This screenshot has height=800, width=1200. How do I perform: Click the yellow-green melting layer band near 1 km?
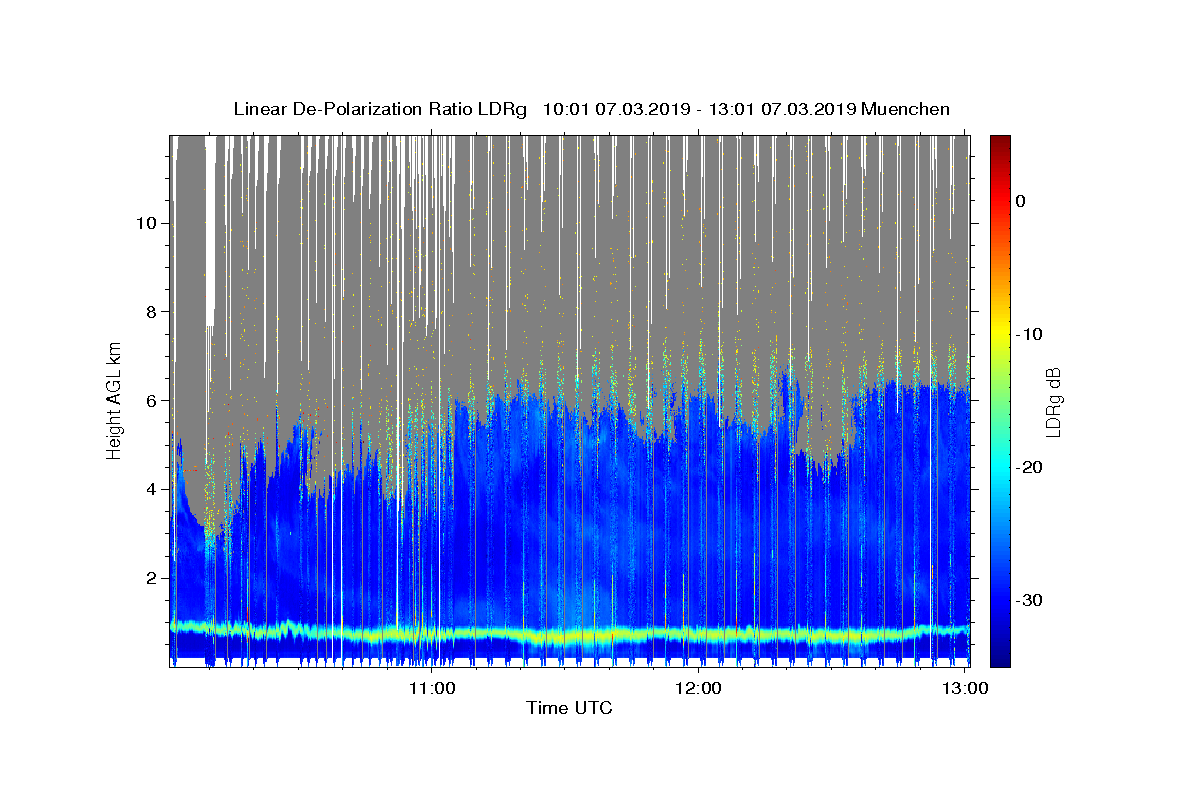pyautogui.click(x=570, y=634)
